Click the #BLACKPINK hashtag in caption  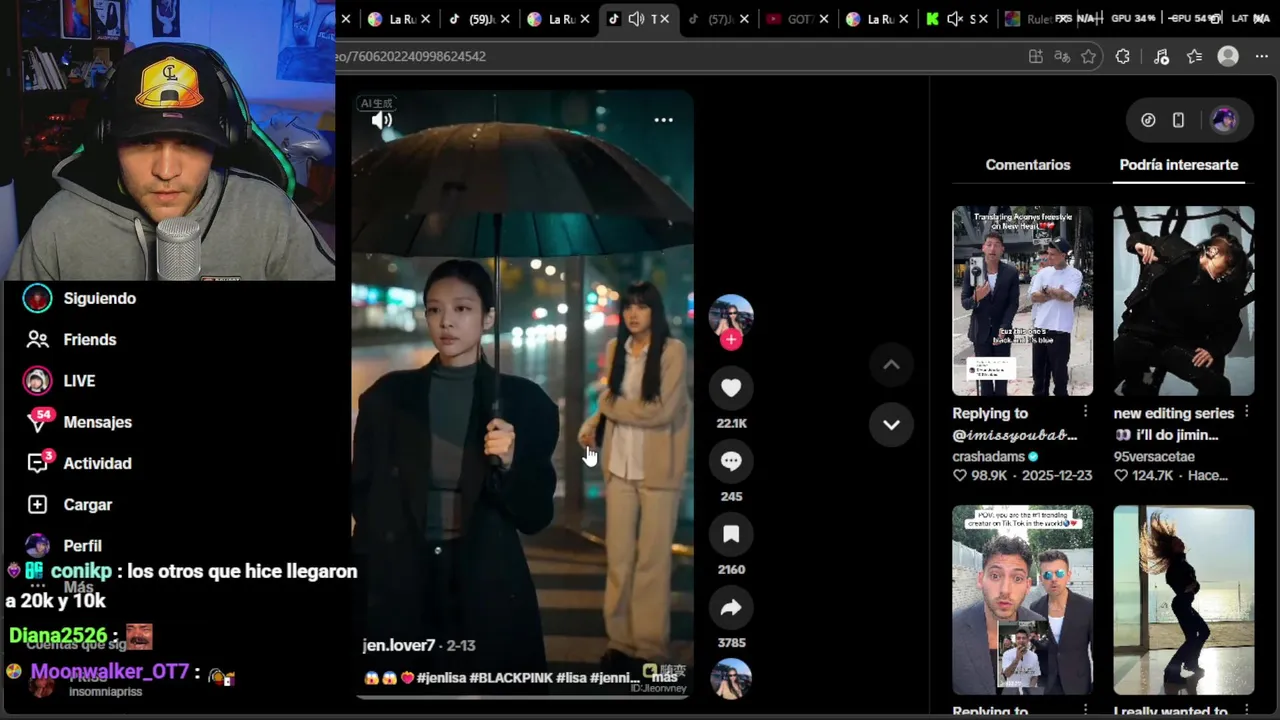(x=511, y=678)
